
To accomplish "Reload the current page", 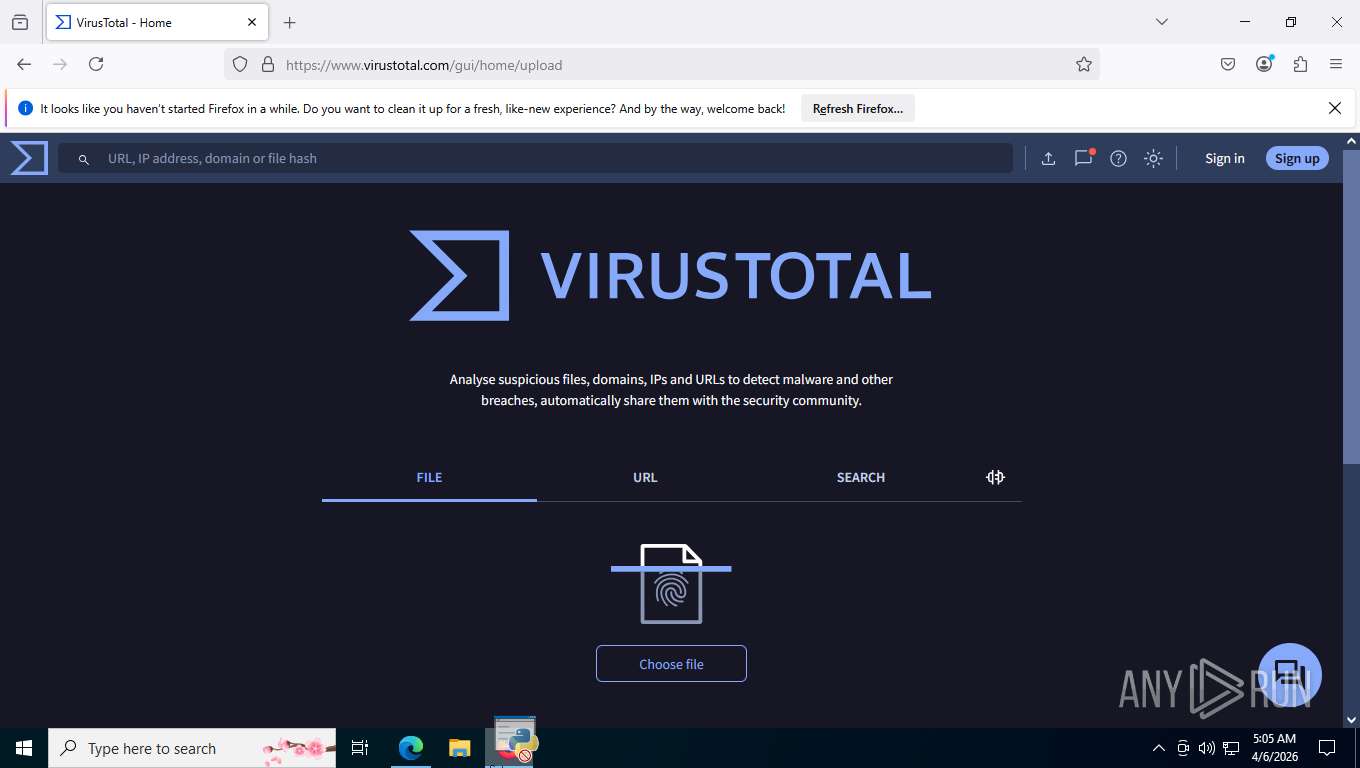I will pos(96,64).
